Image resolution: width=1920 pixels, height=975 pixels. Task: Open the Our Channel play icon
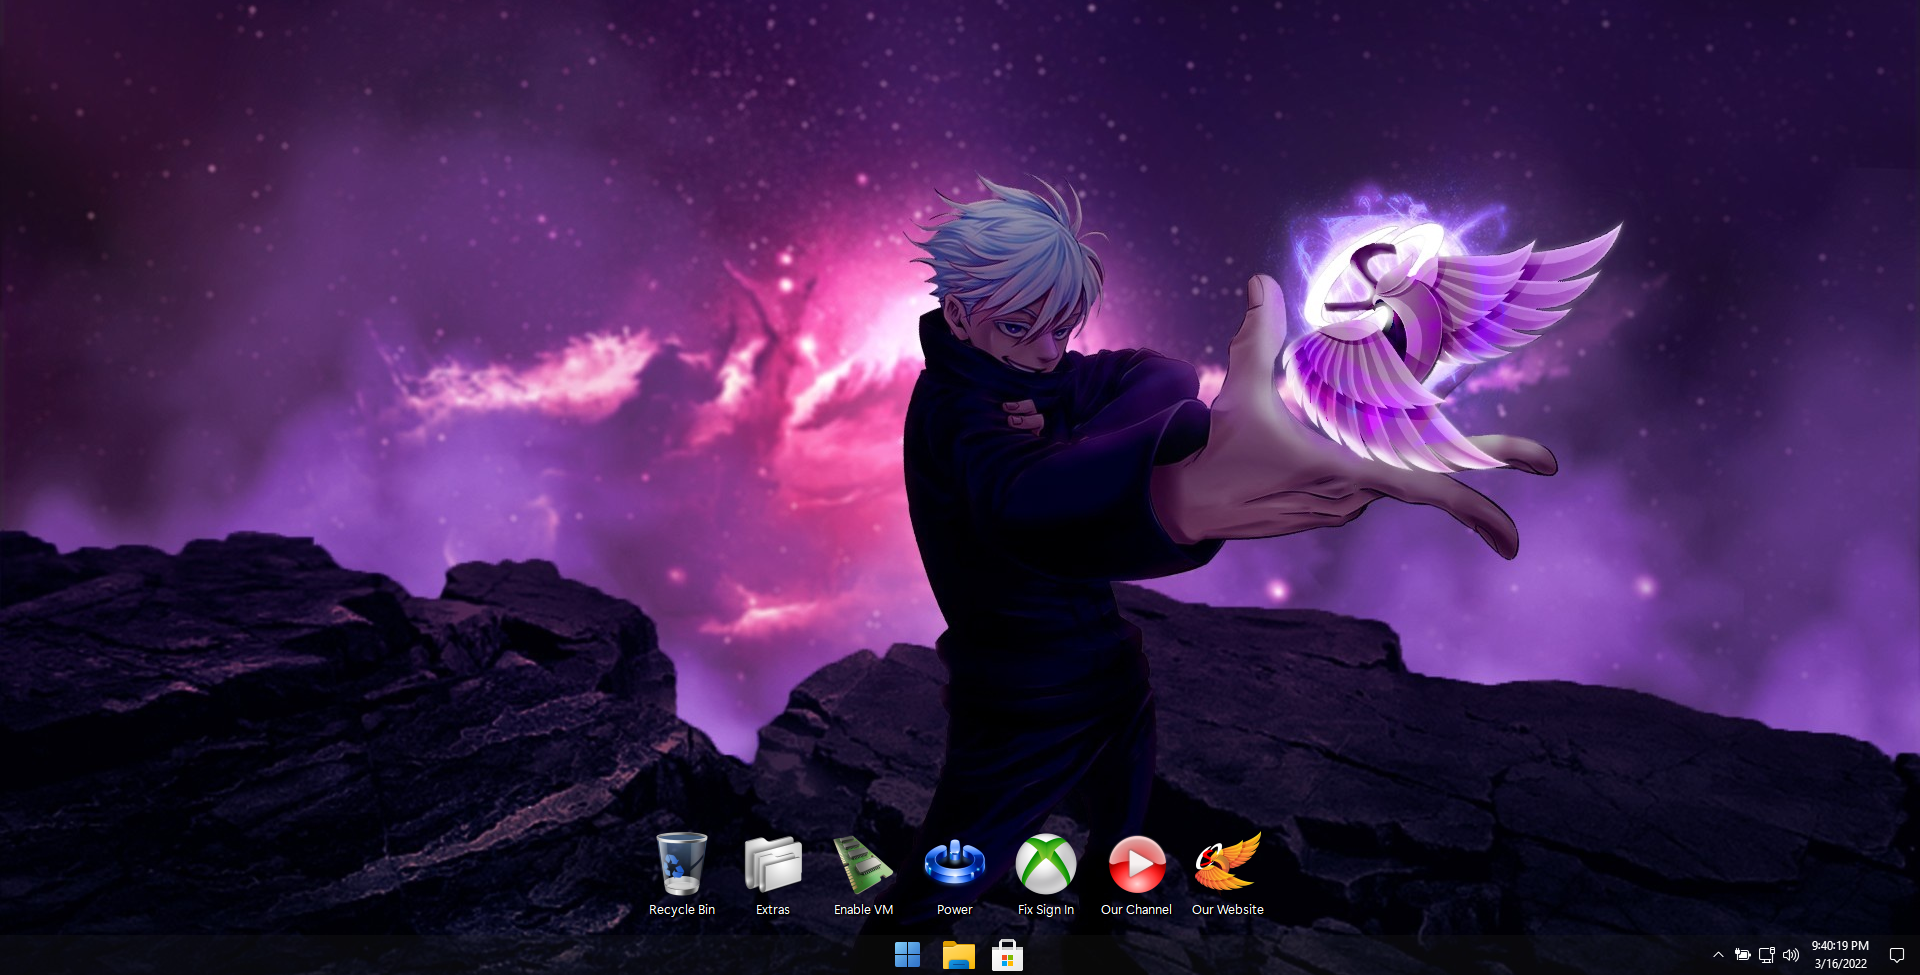tap(1137, 864)
